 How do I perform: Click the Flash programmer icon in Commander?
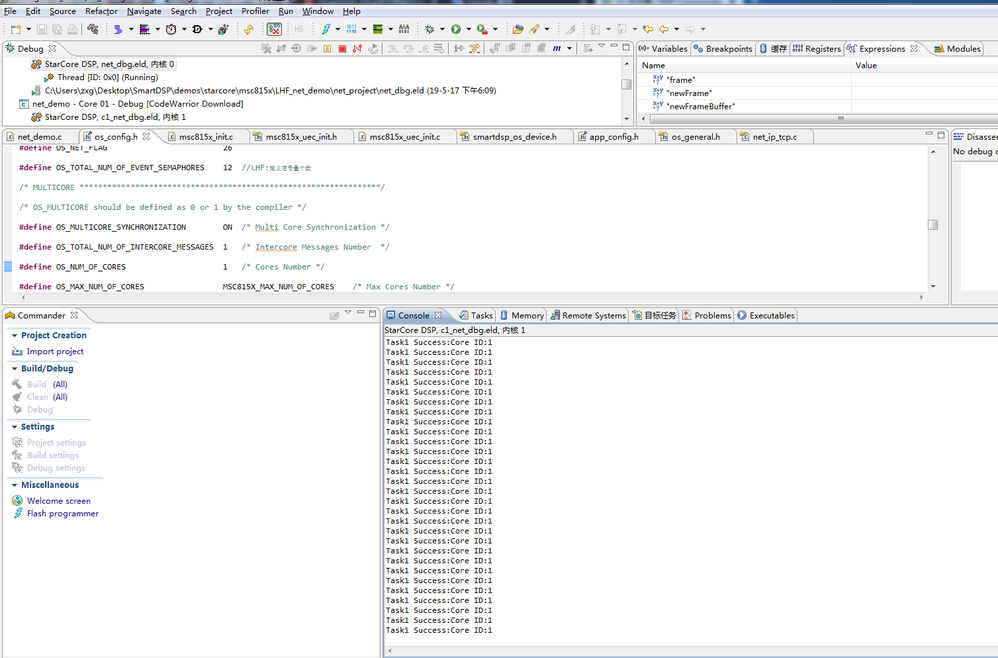tap(17, 514)
